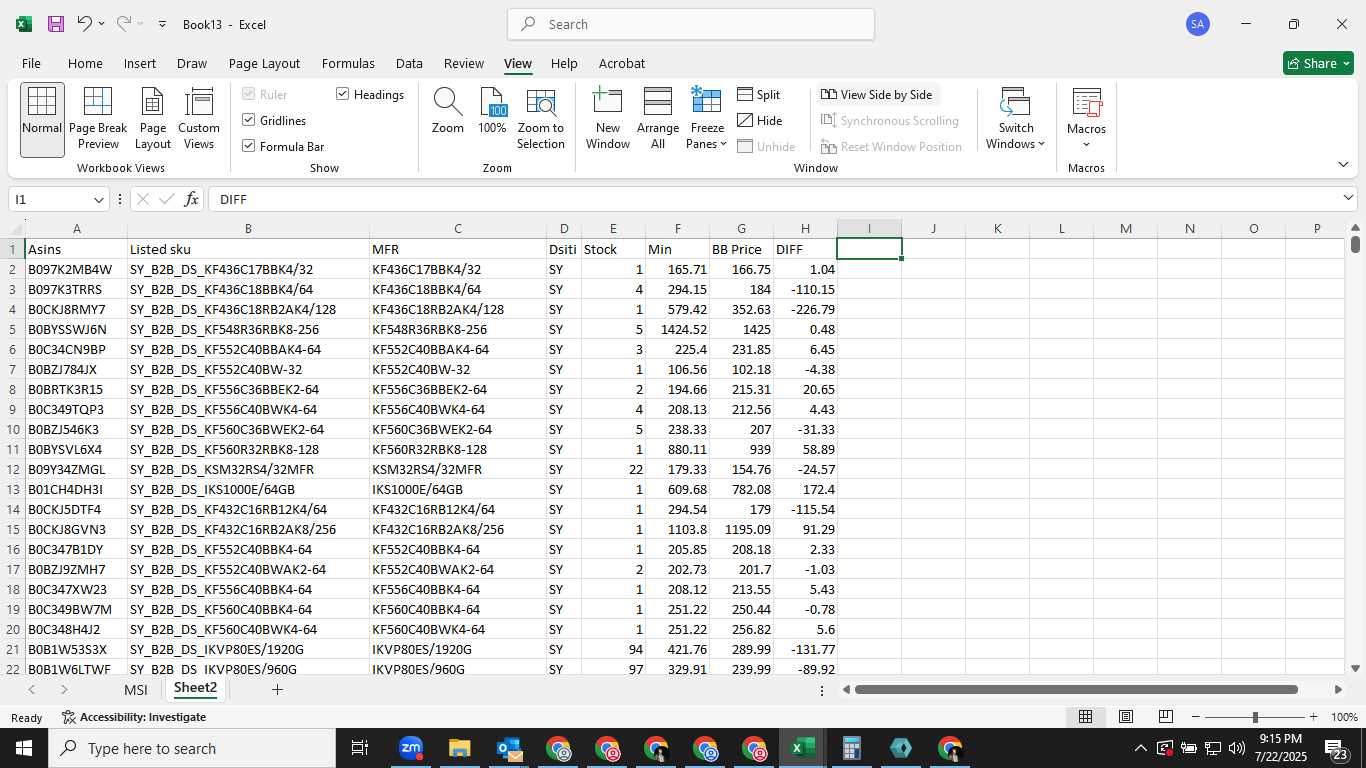Click the Split window button
Screen dimensions: 1366x768
(x=759, y=94)
